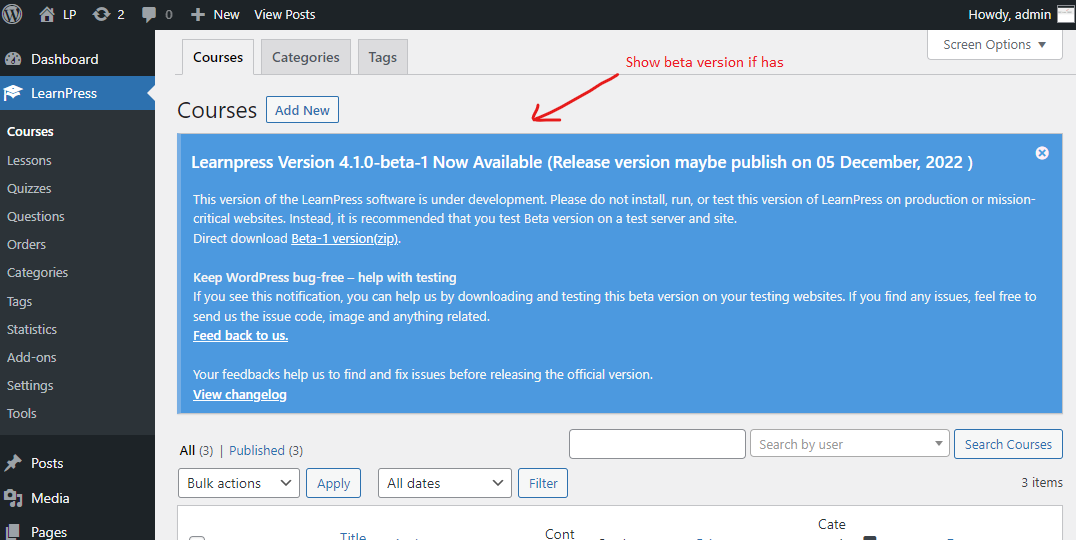This screenshot has width=1076, height=540.
Task: Open the Search by user dropdown
Action: [850, 444]
